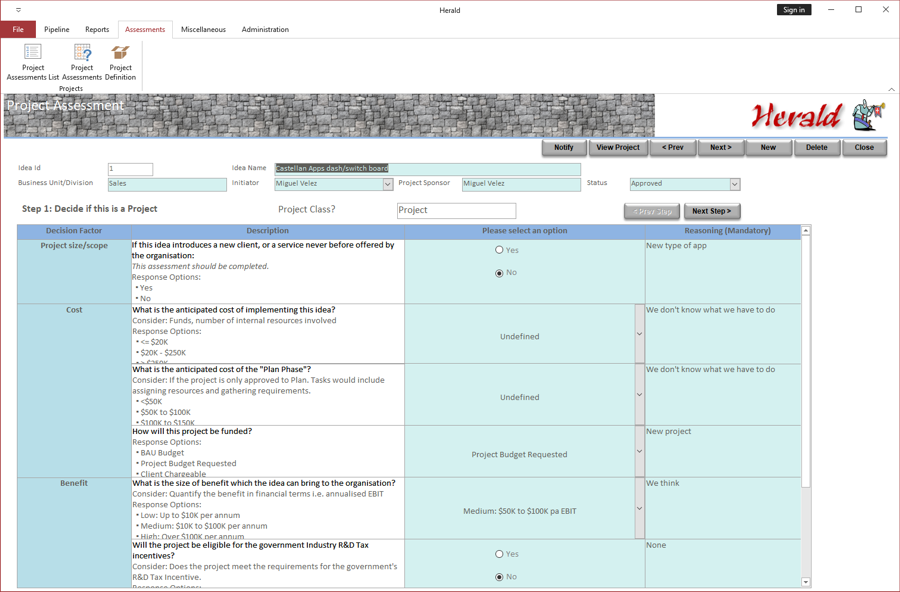Click the Idea Name field

tap(428, 169)
